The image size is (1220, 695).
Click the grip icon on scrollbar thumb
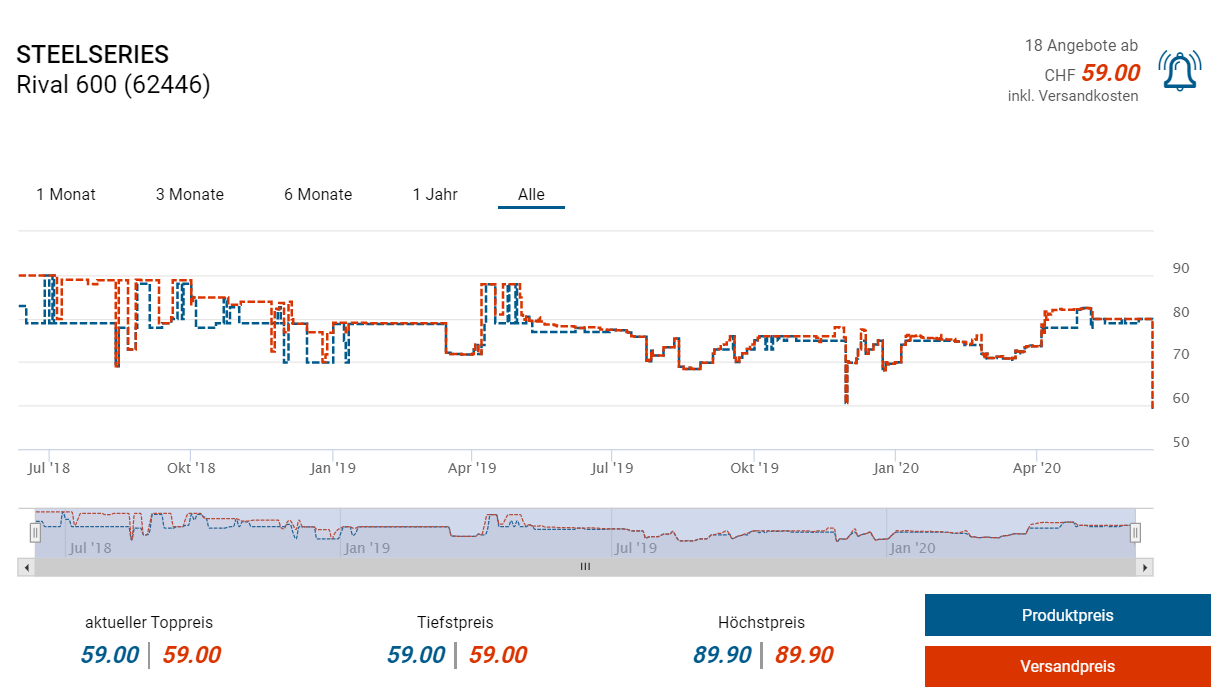[x=585, y=567]
